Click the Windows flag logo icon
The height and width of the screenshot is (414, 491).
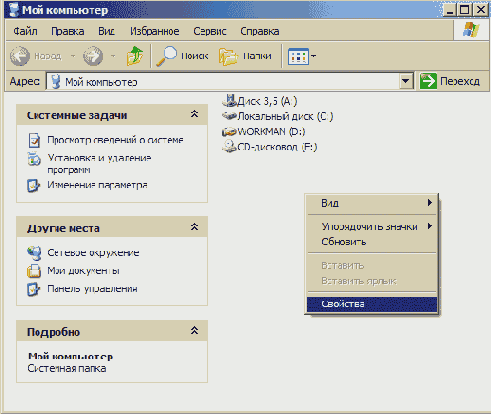coord(471,30)
